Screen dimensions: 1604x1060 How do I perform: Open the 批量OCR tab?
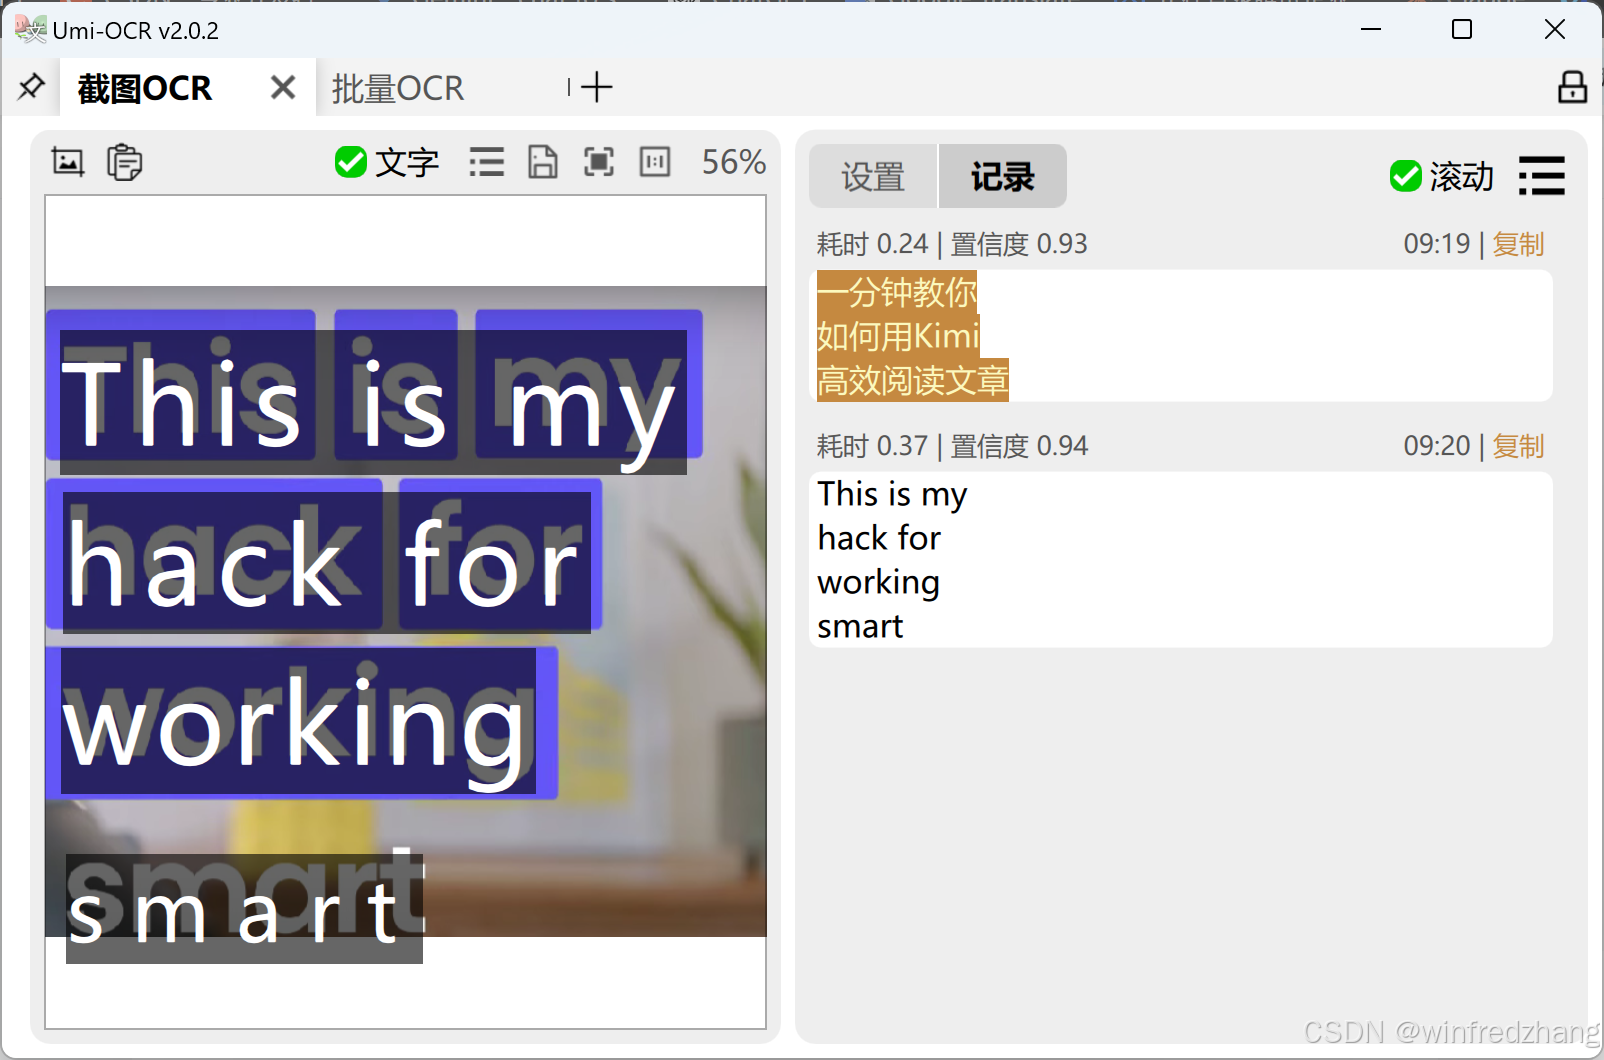398,89
